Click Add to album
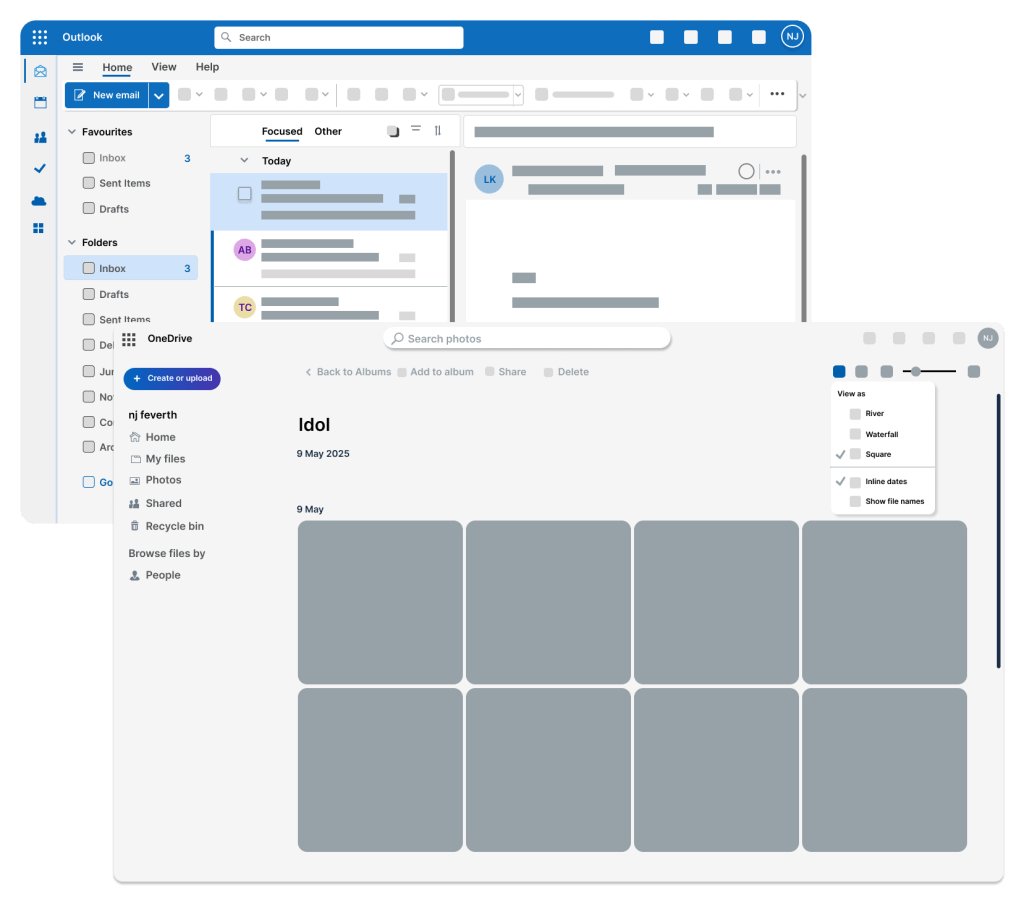Screen dimensions: 1024x902 (x=436, y=372)
